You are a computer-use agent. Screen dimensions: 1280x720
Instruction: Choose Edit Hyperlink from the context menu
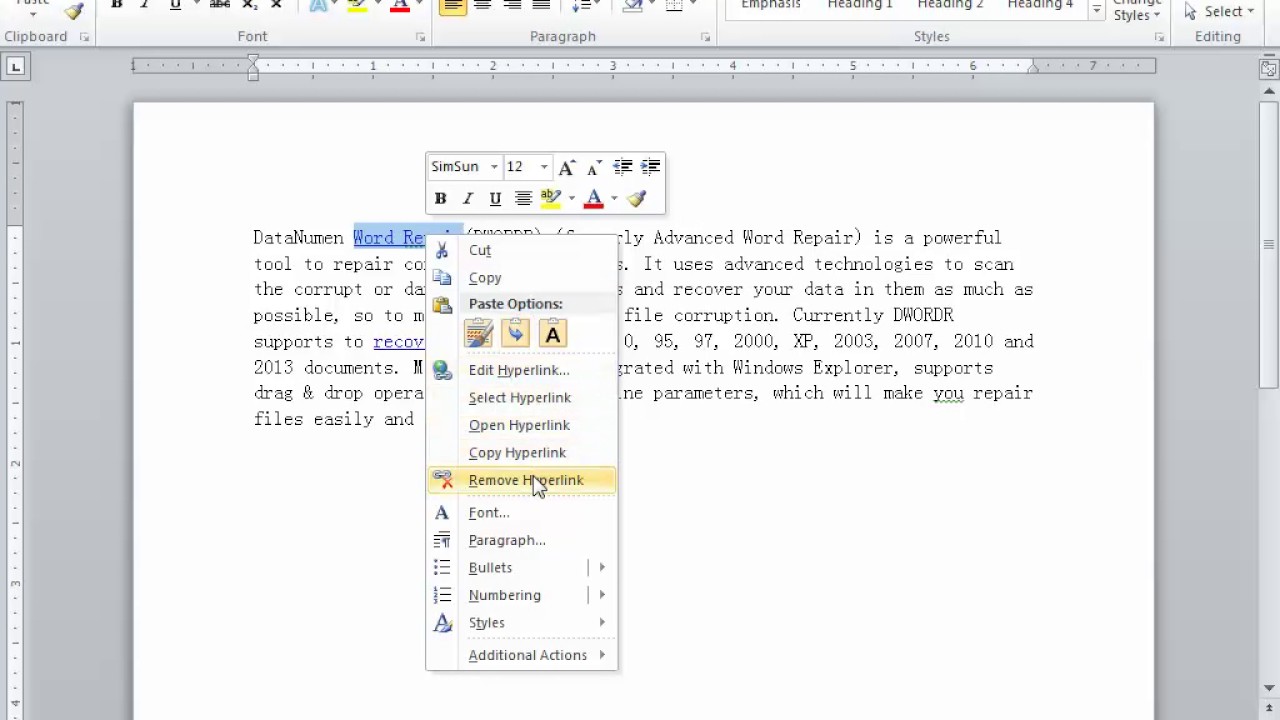522,370
